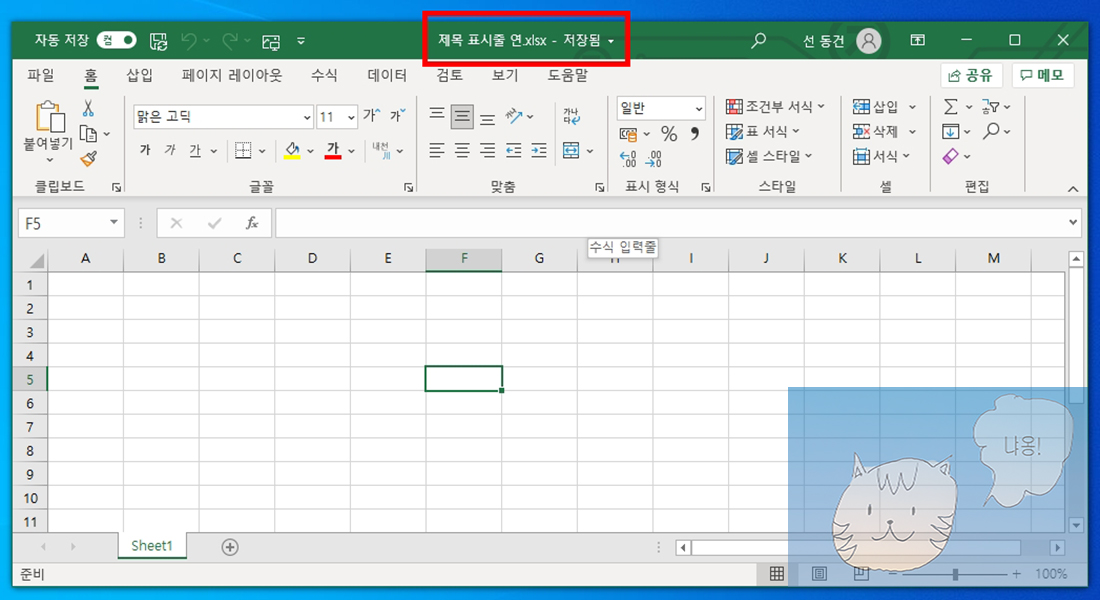This screenshot has width=1100, height=600.
Task: Apply the yellow fill color bucket
Action: [x=293, y=150]
